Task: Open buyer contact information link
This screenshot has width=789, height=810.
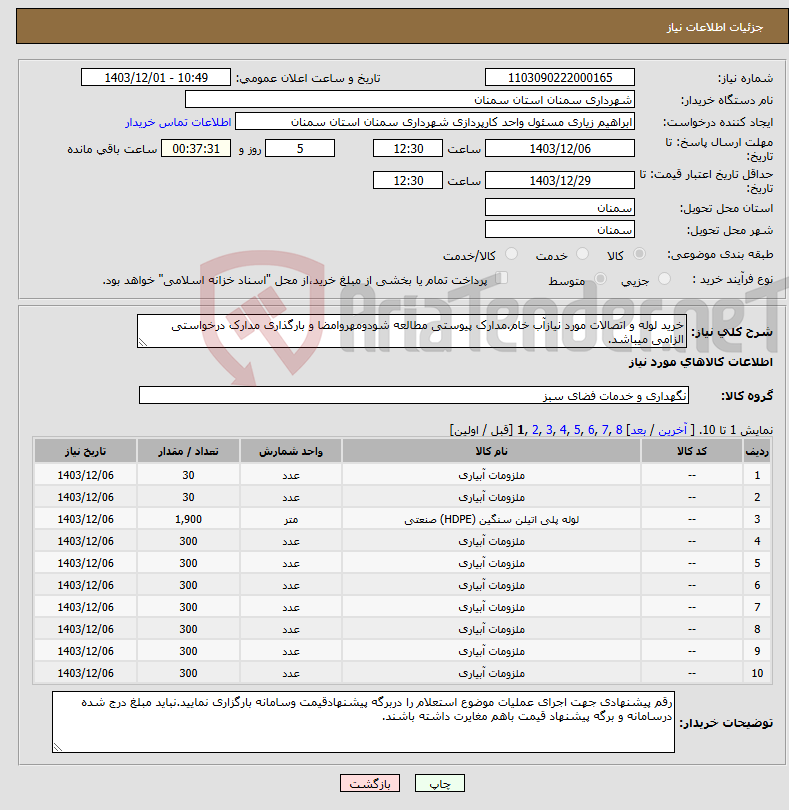Action: click(x=178, y=122)
